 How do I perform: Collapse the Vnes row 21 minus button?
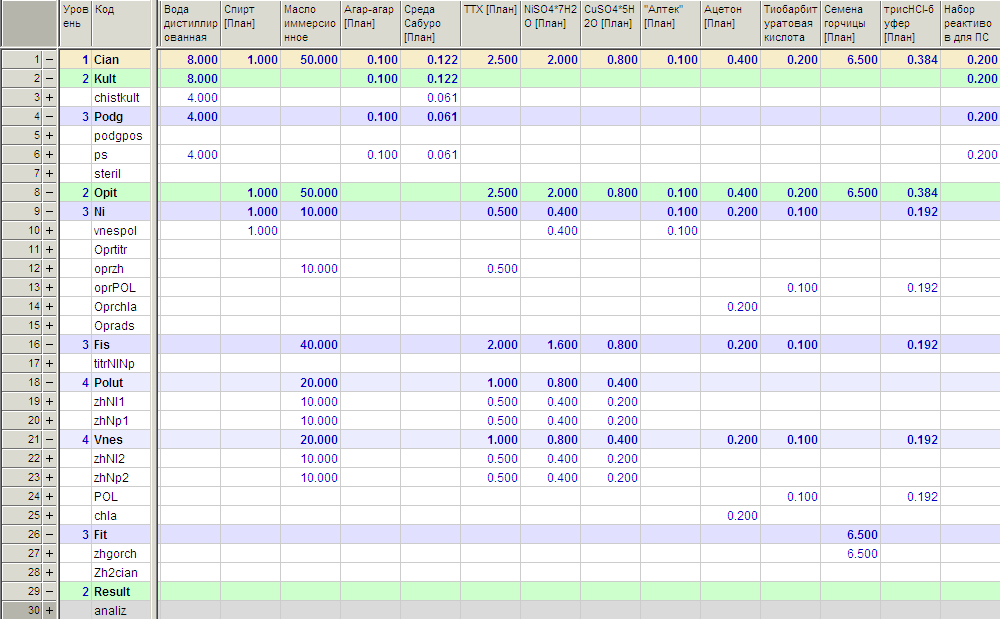point(50,439)
